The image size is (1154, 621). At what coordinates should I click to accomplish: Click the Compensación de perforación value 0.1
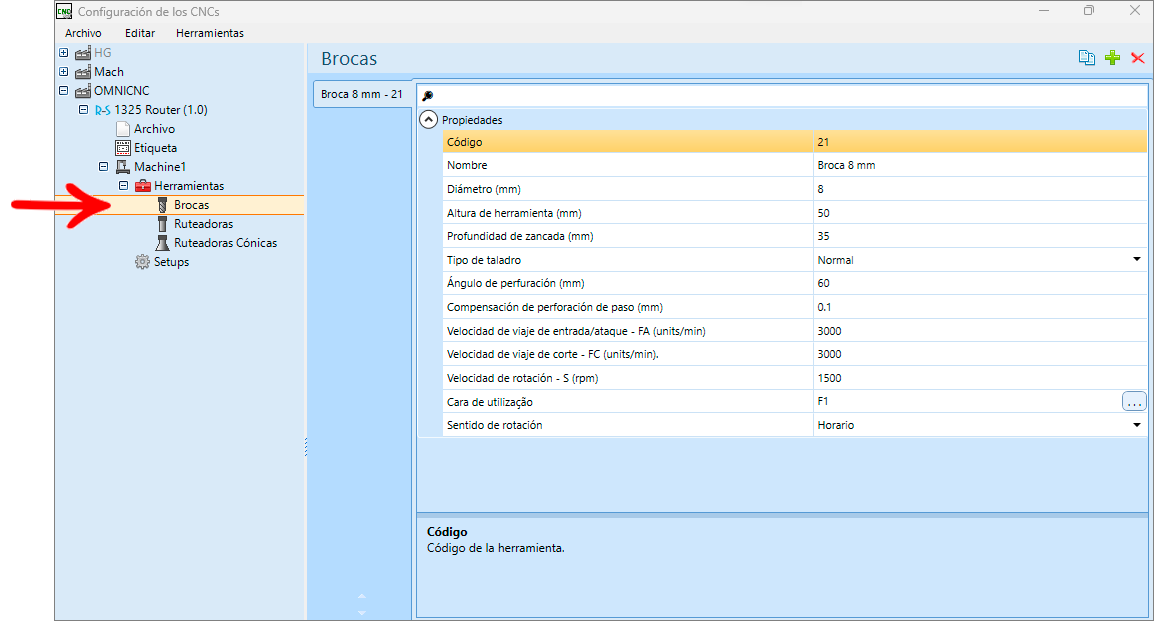(x=980, y=307)
